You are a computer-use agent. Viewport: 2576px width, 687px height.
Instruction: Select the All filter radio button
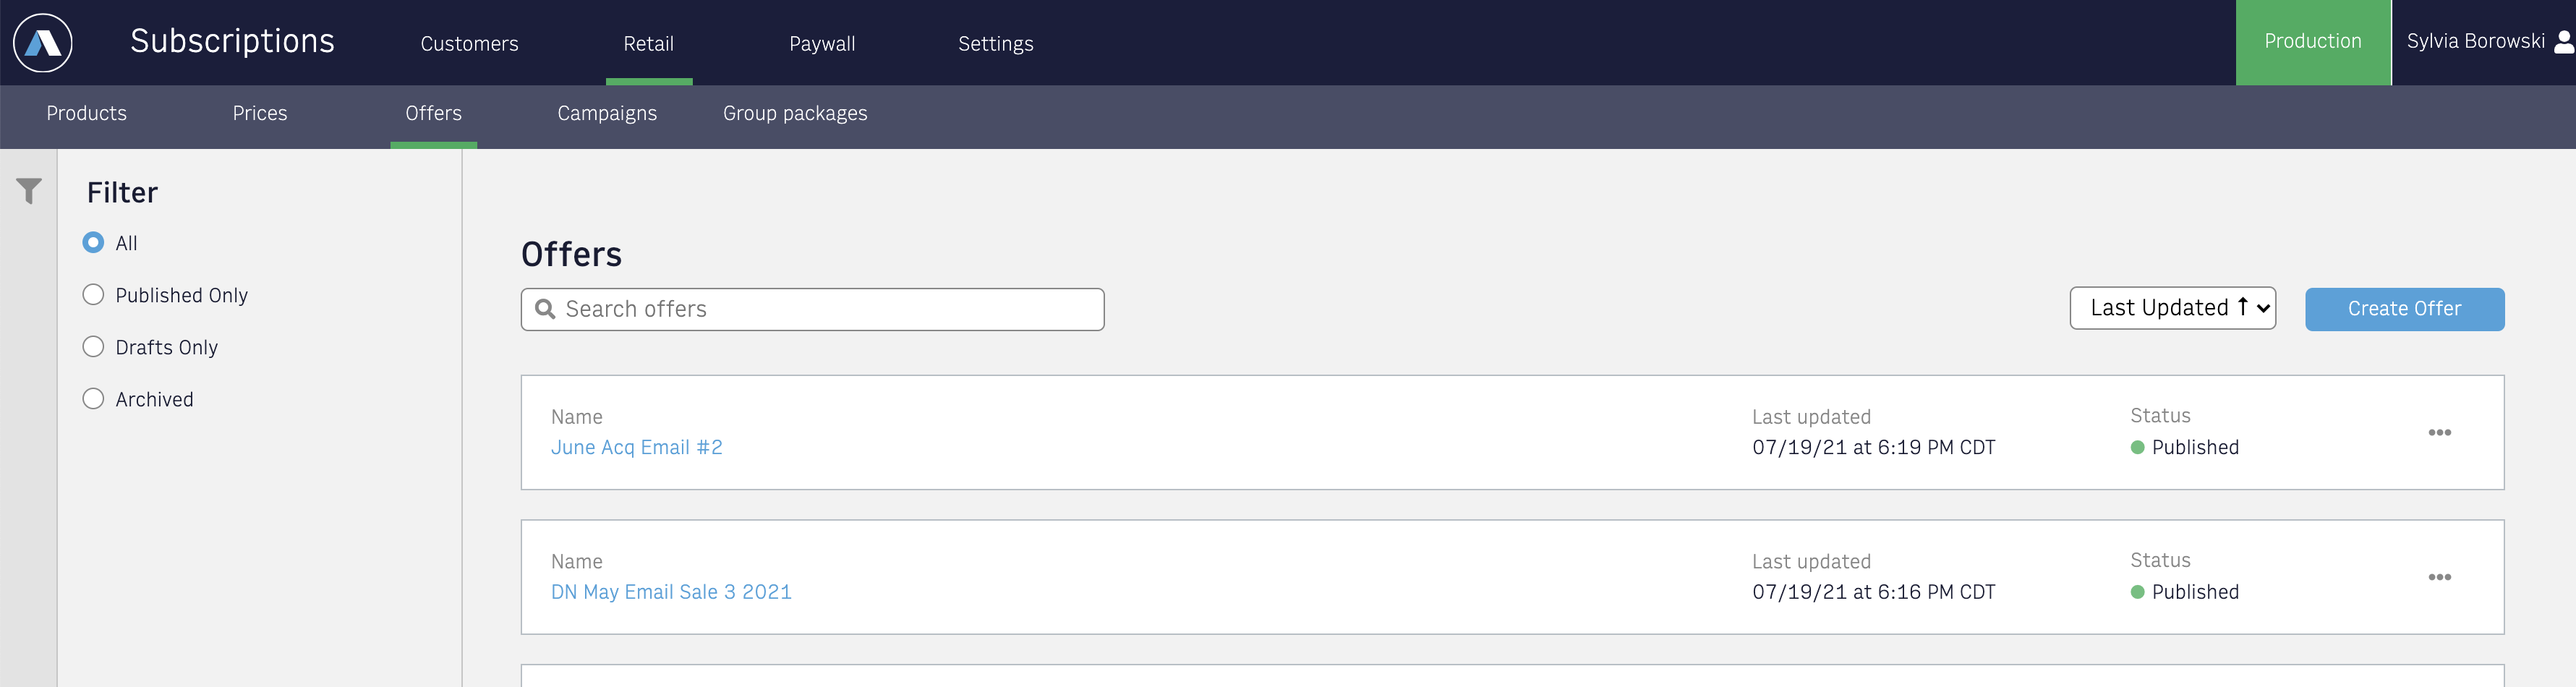point(93,242)
